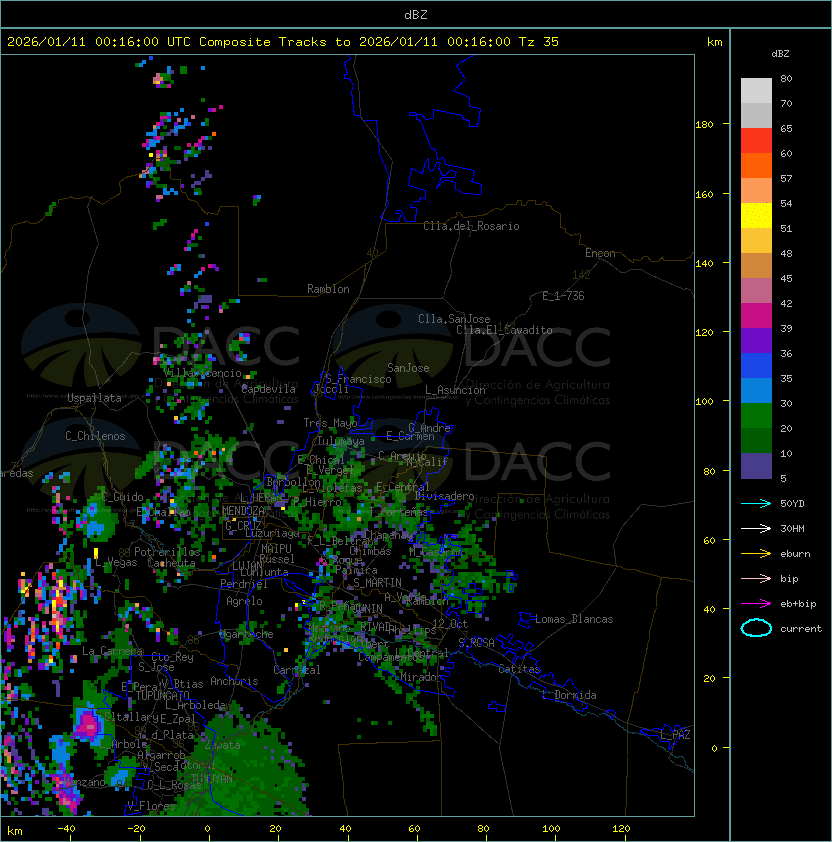832x842 pixels.
Task: Select the 80 dBZ light gray swatch
Action: click(x=756, y=90)
